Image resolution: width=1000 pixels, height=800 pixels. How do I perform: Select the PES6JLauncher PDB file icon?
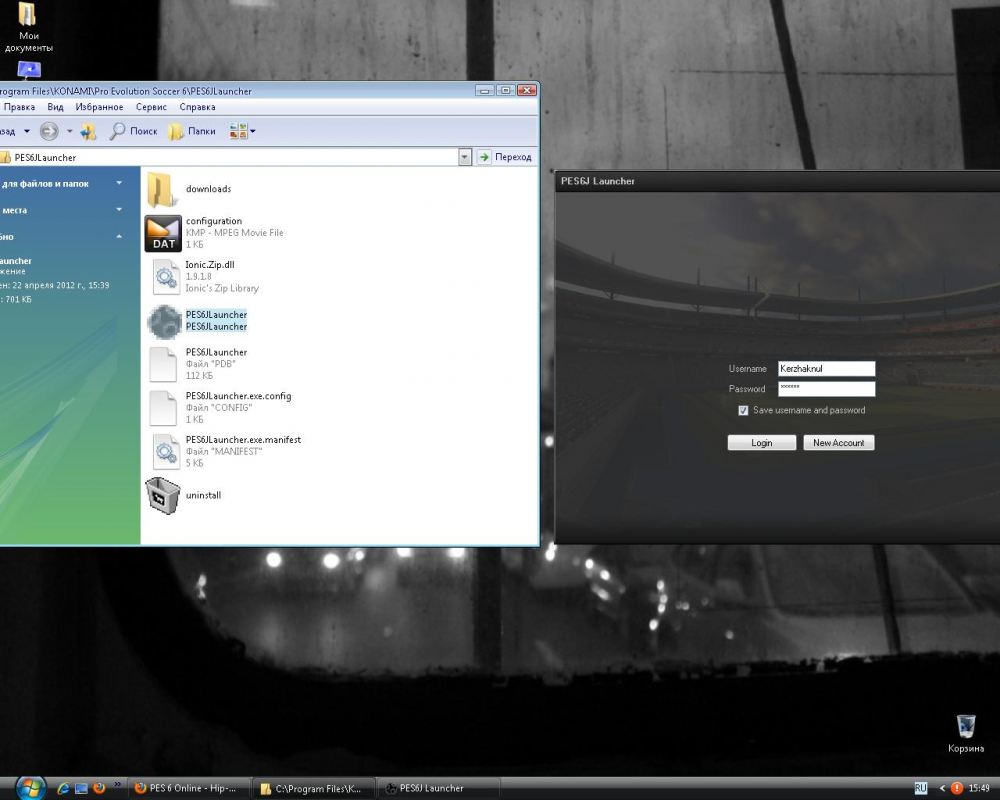[x=163, y=364]
